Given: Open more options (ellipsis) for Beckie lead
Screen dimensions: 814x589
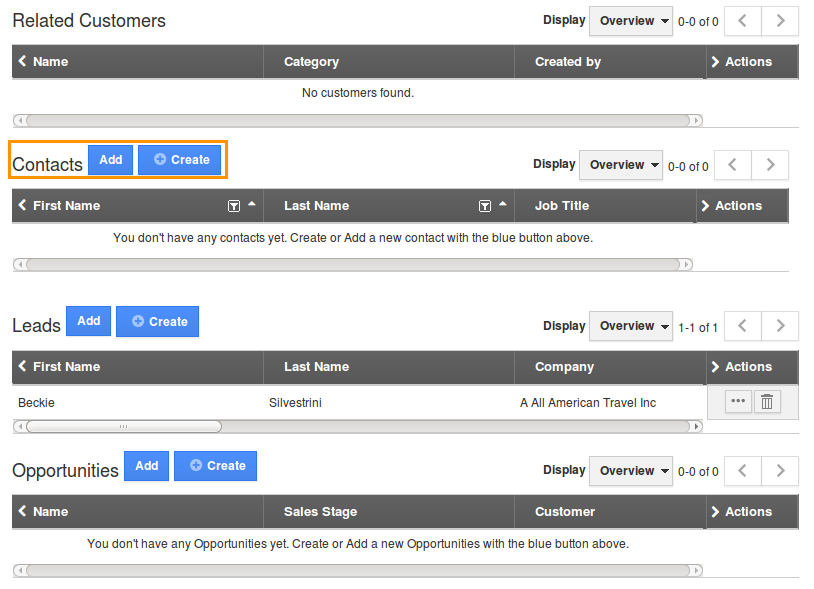Looking at the screenshot, I should click(738, 402).
